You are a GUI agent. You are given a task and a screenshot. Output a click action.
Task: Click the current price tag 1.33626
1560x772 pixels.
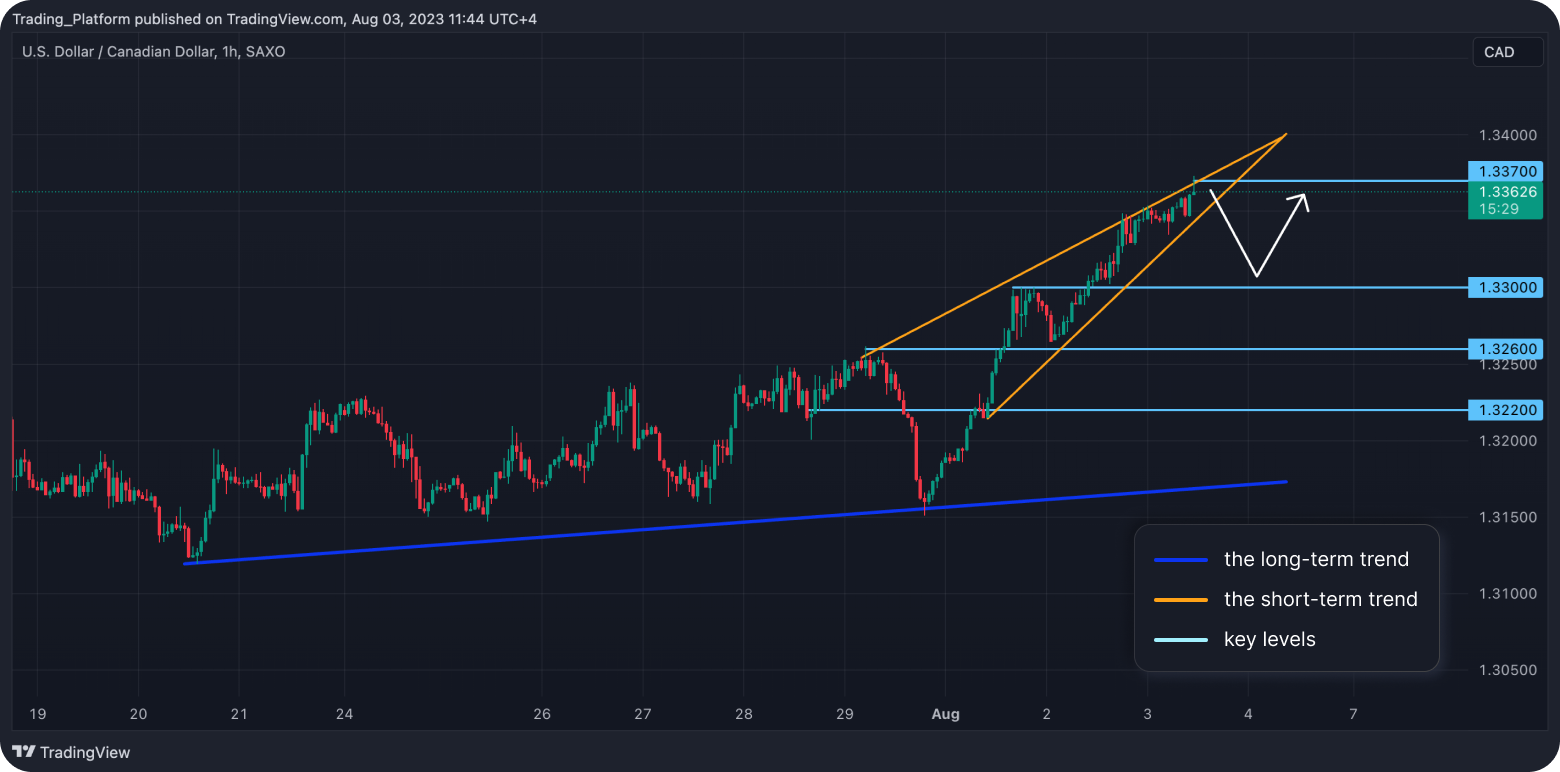tap(1506, 192)
